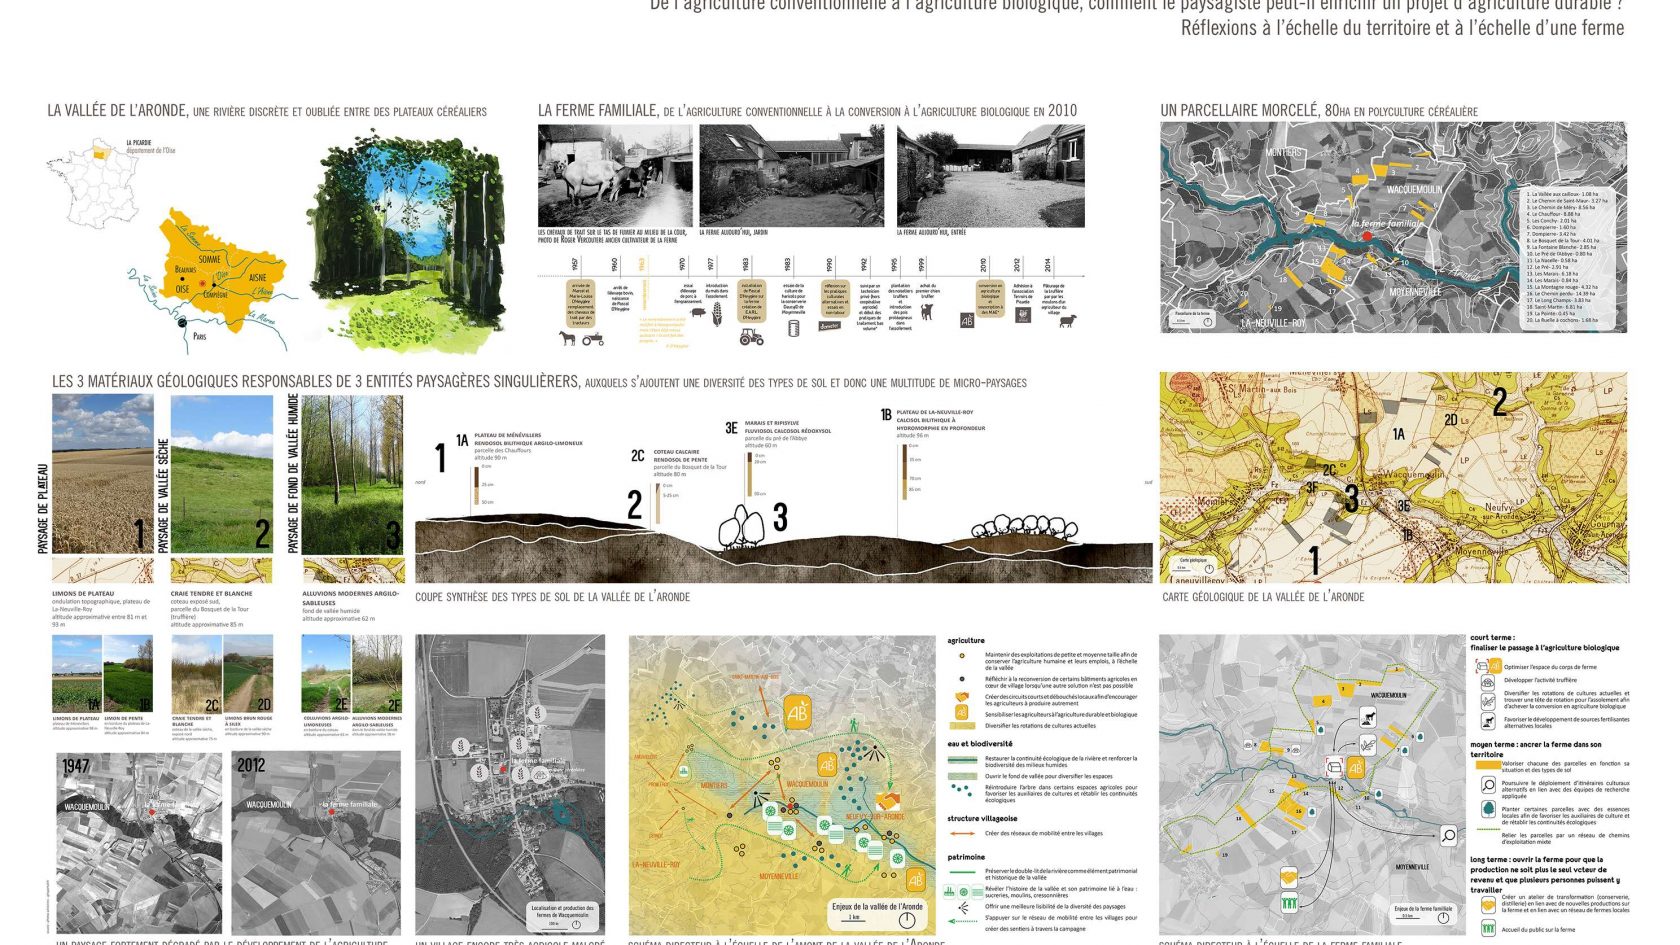Click the farm building icon in red brackets
1680x945 pixels.
click(1334, 767)
